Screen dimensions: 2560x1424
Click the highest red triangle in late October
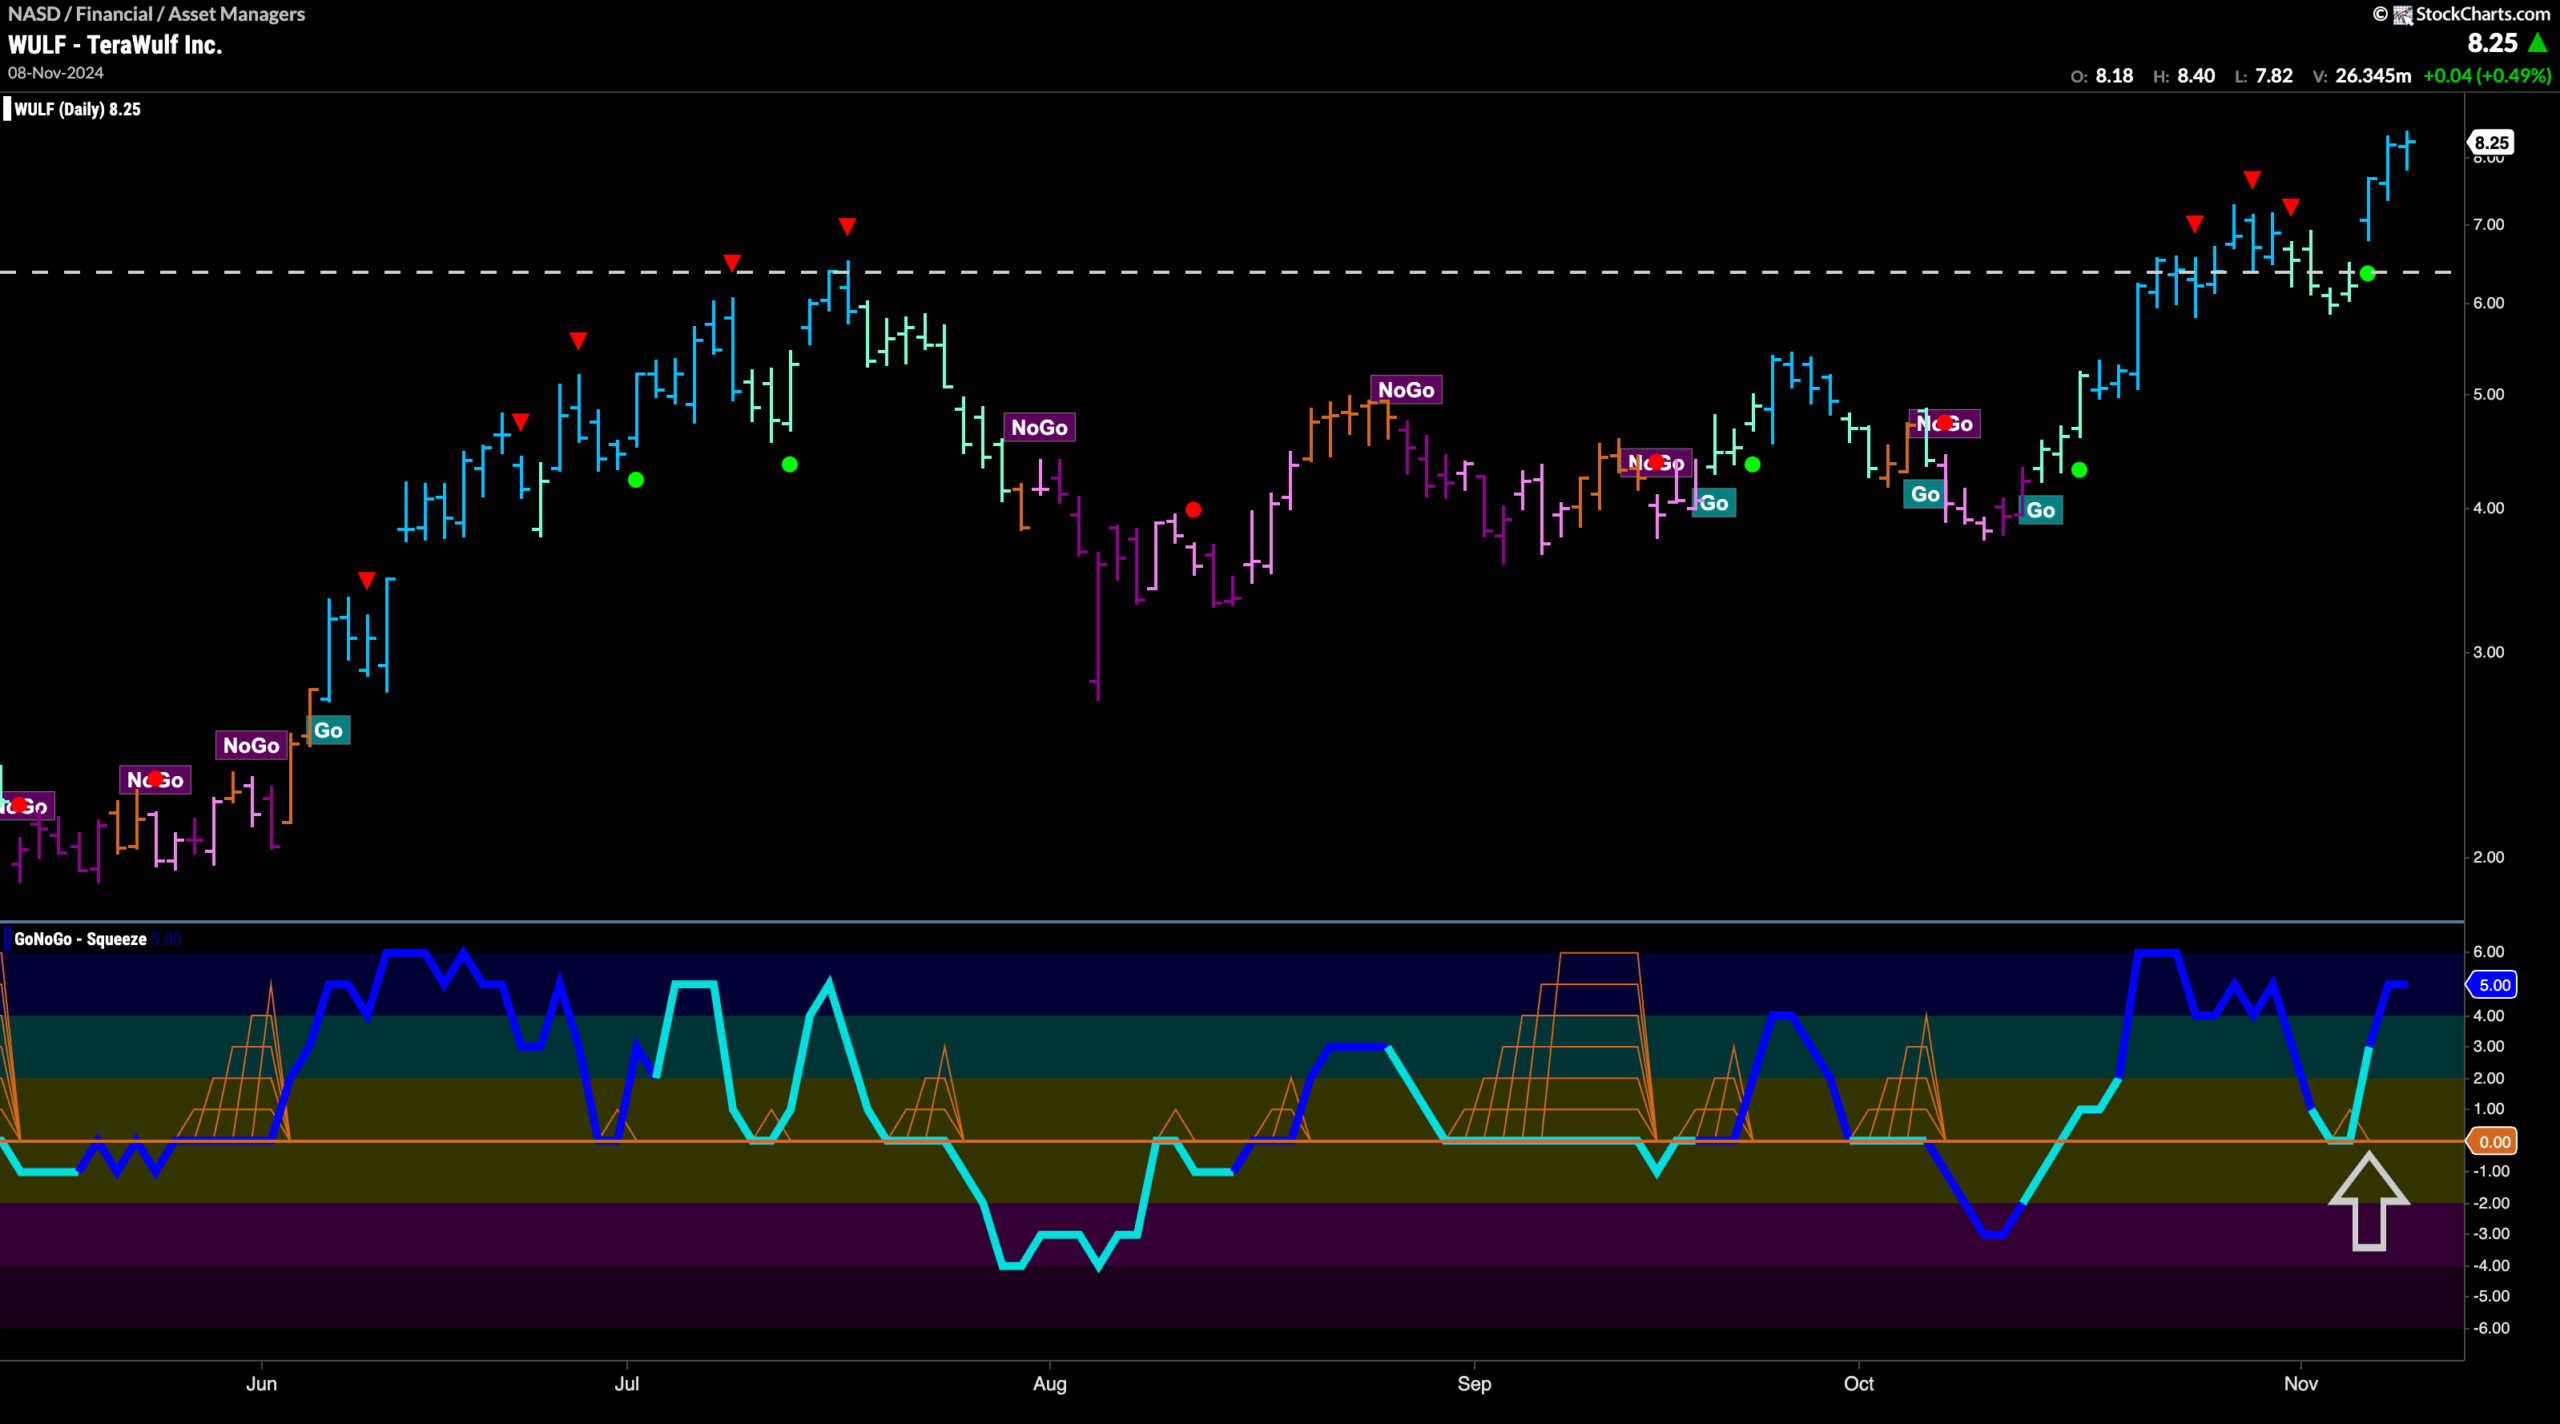click(x=2252, y=180)
